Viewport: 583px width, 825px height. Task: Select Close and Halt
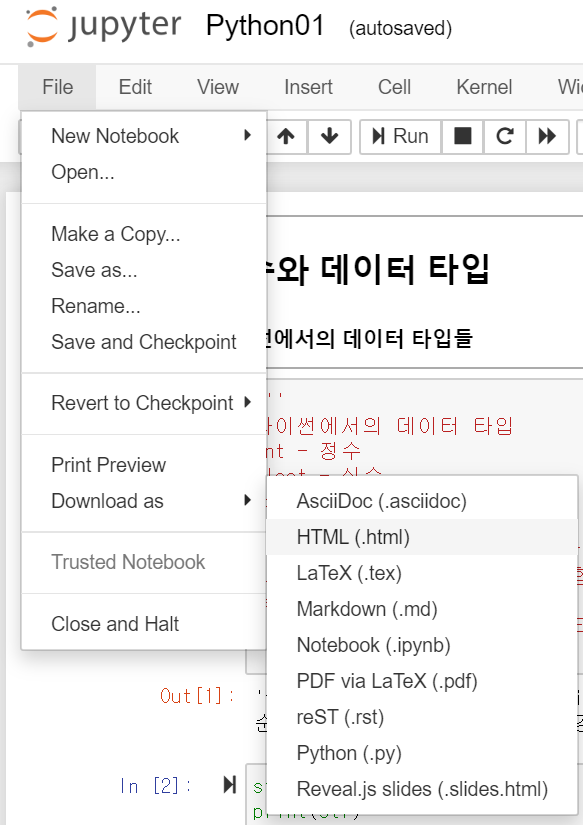click(x=144, y=624)
